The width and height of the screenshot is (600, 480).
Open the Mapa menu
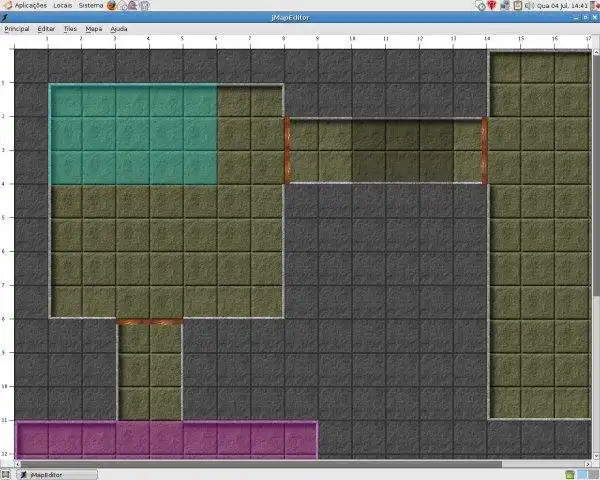pyautogui.click(x=94, y=29)
